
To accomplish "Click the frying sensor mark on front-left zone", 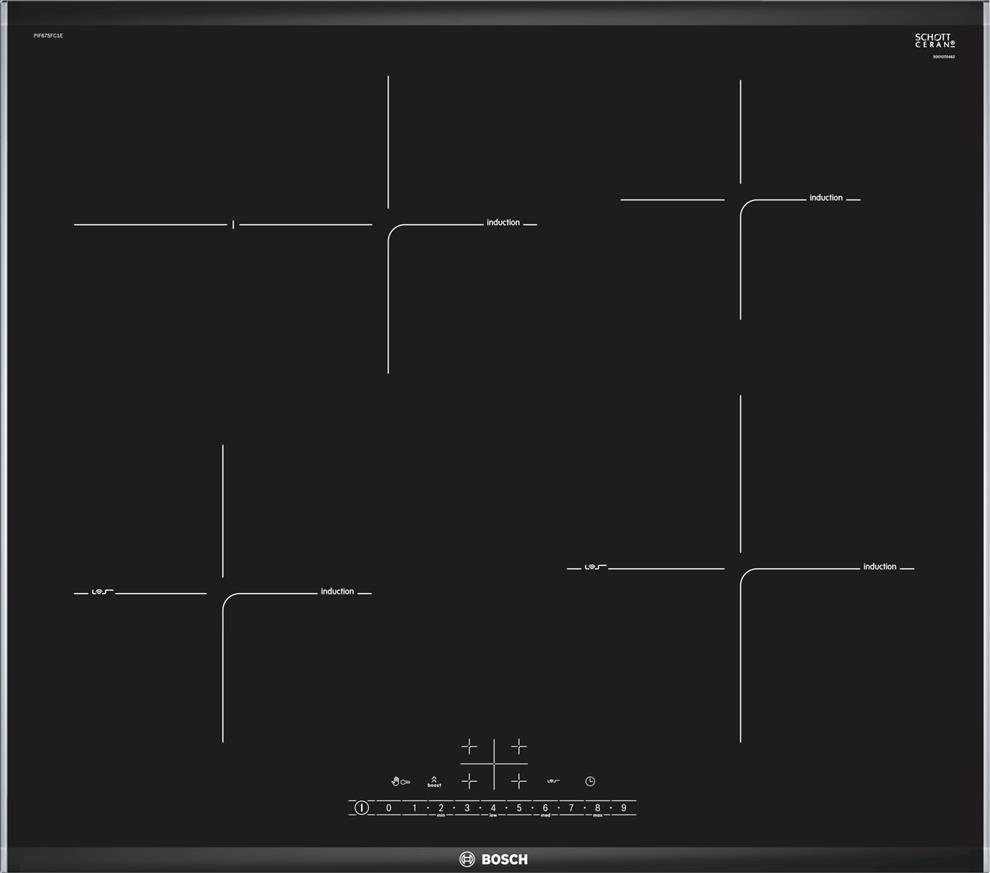I will point(102,591).
